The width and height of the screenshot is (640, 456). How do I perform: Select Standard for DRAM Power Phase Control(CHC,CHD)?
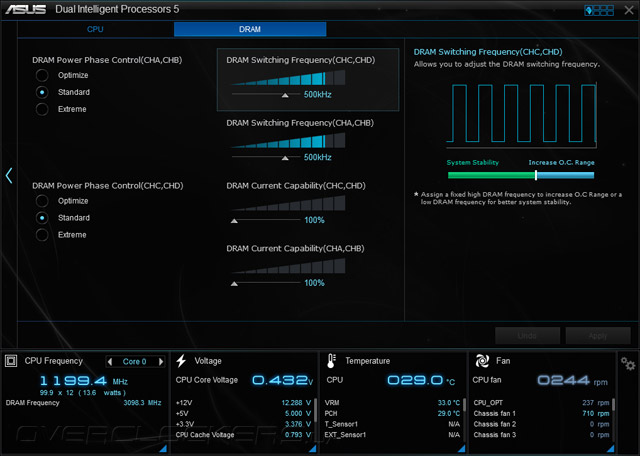click(42, 218)
